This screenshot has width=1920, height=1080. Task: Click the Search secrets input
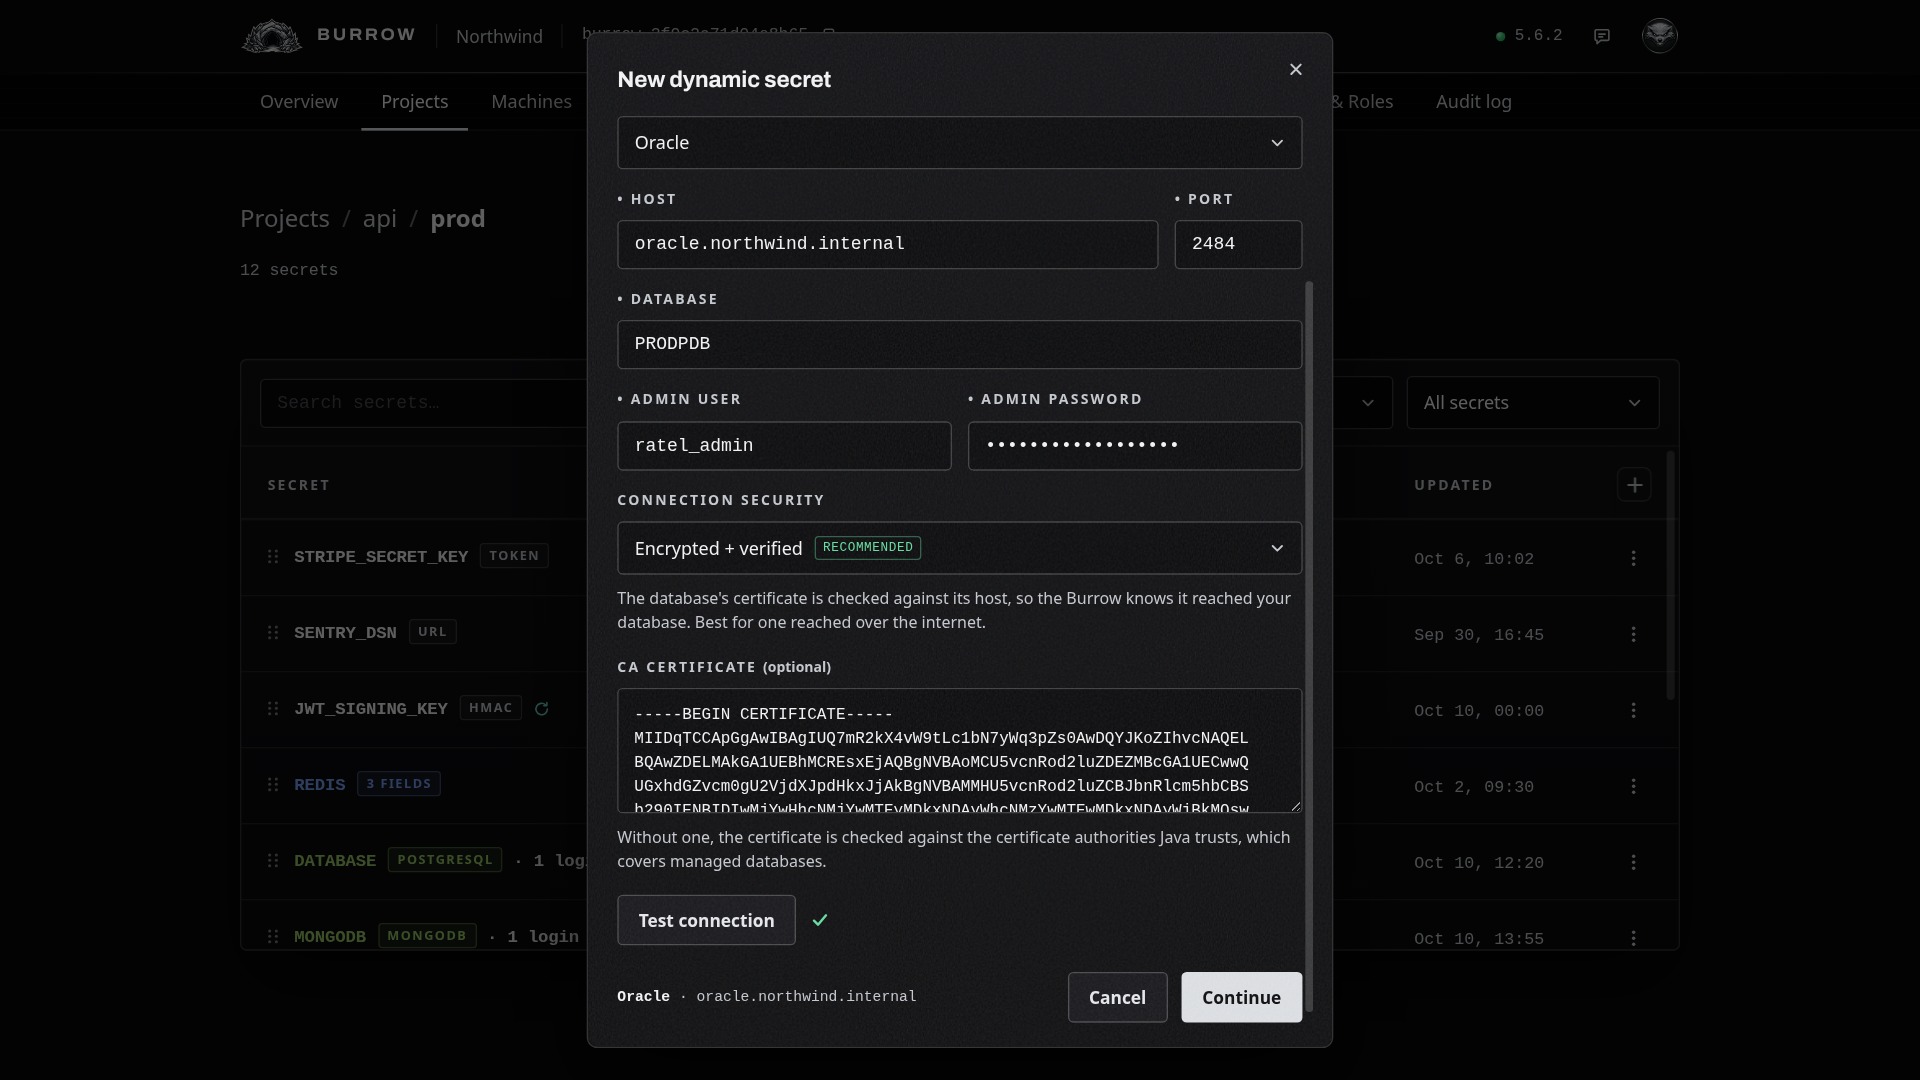click(x=424, y=403)
